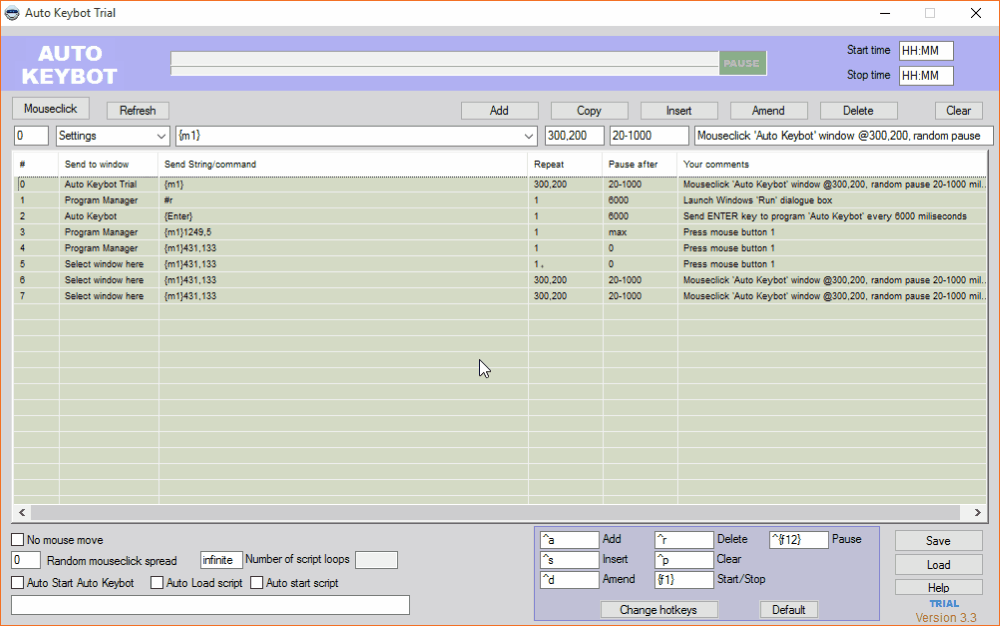Viewport: 1000px width, 626px height.
Task: Click the horizontal scrollbar thumb under the table
Action: coord(495,513)
